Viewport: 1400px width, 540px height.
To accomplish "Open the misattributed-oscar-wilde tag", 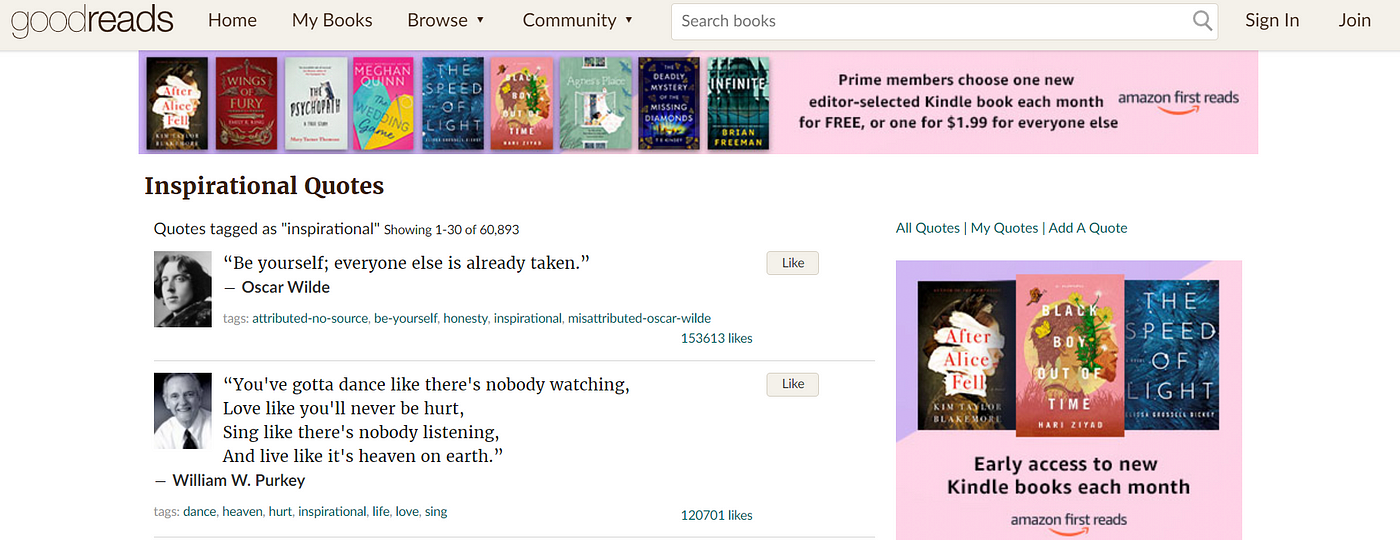I will [x=639, y=318].
